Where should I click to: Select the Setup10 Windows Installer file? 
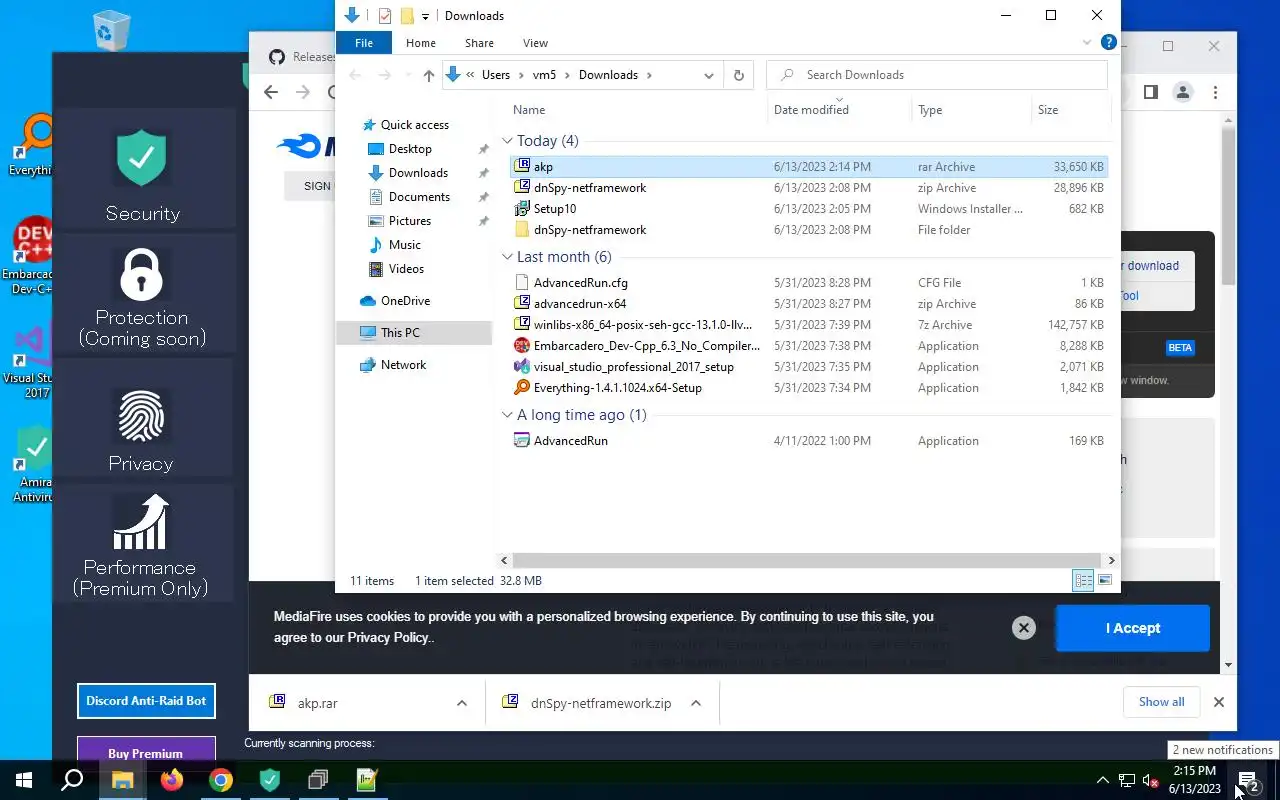coord(808,209)
